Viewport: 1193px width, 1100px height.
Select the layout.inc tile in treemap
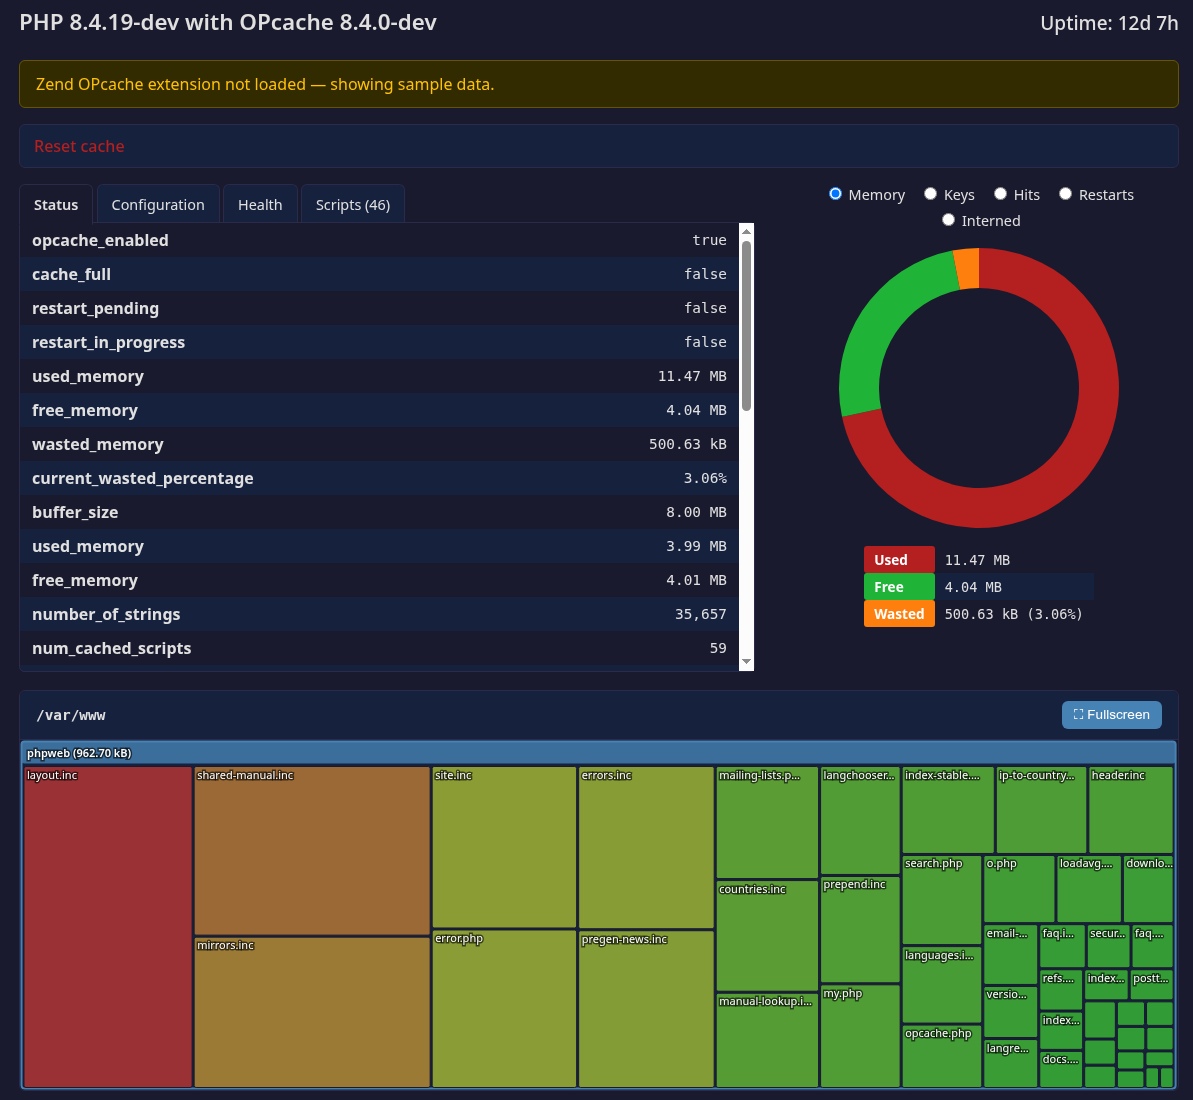[107, 925]
